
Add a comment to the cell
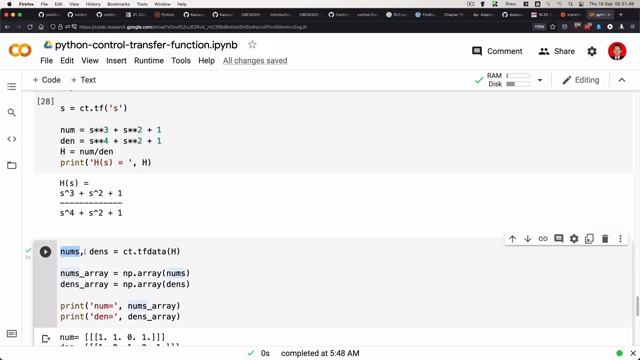tap(558, 239)
